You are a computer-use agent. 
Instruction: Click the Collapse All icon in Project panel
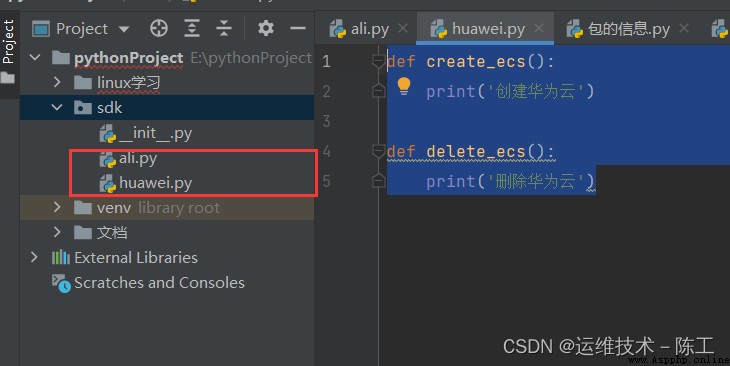coord(224,28)
